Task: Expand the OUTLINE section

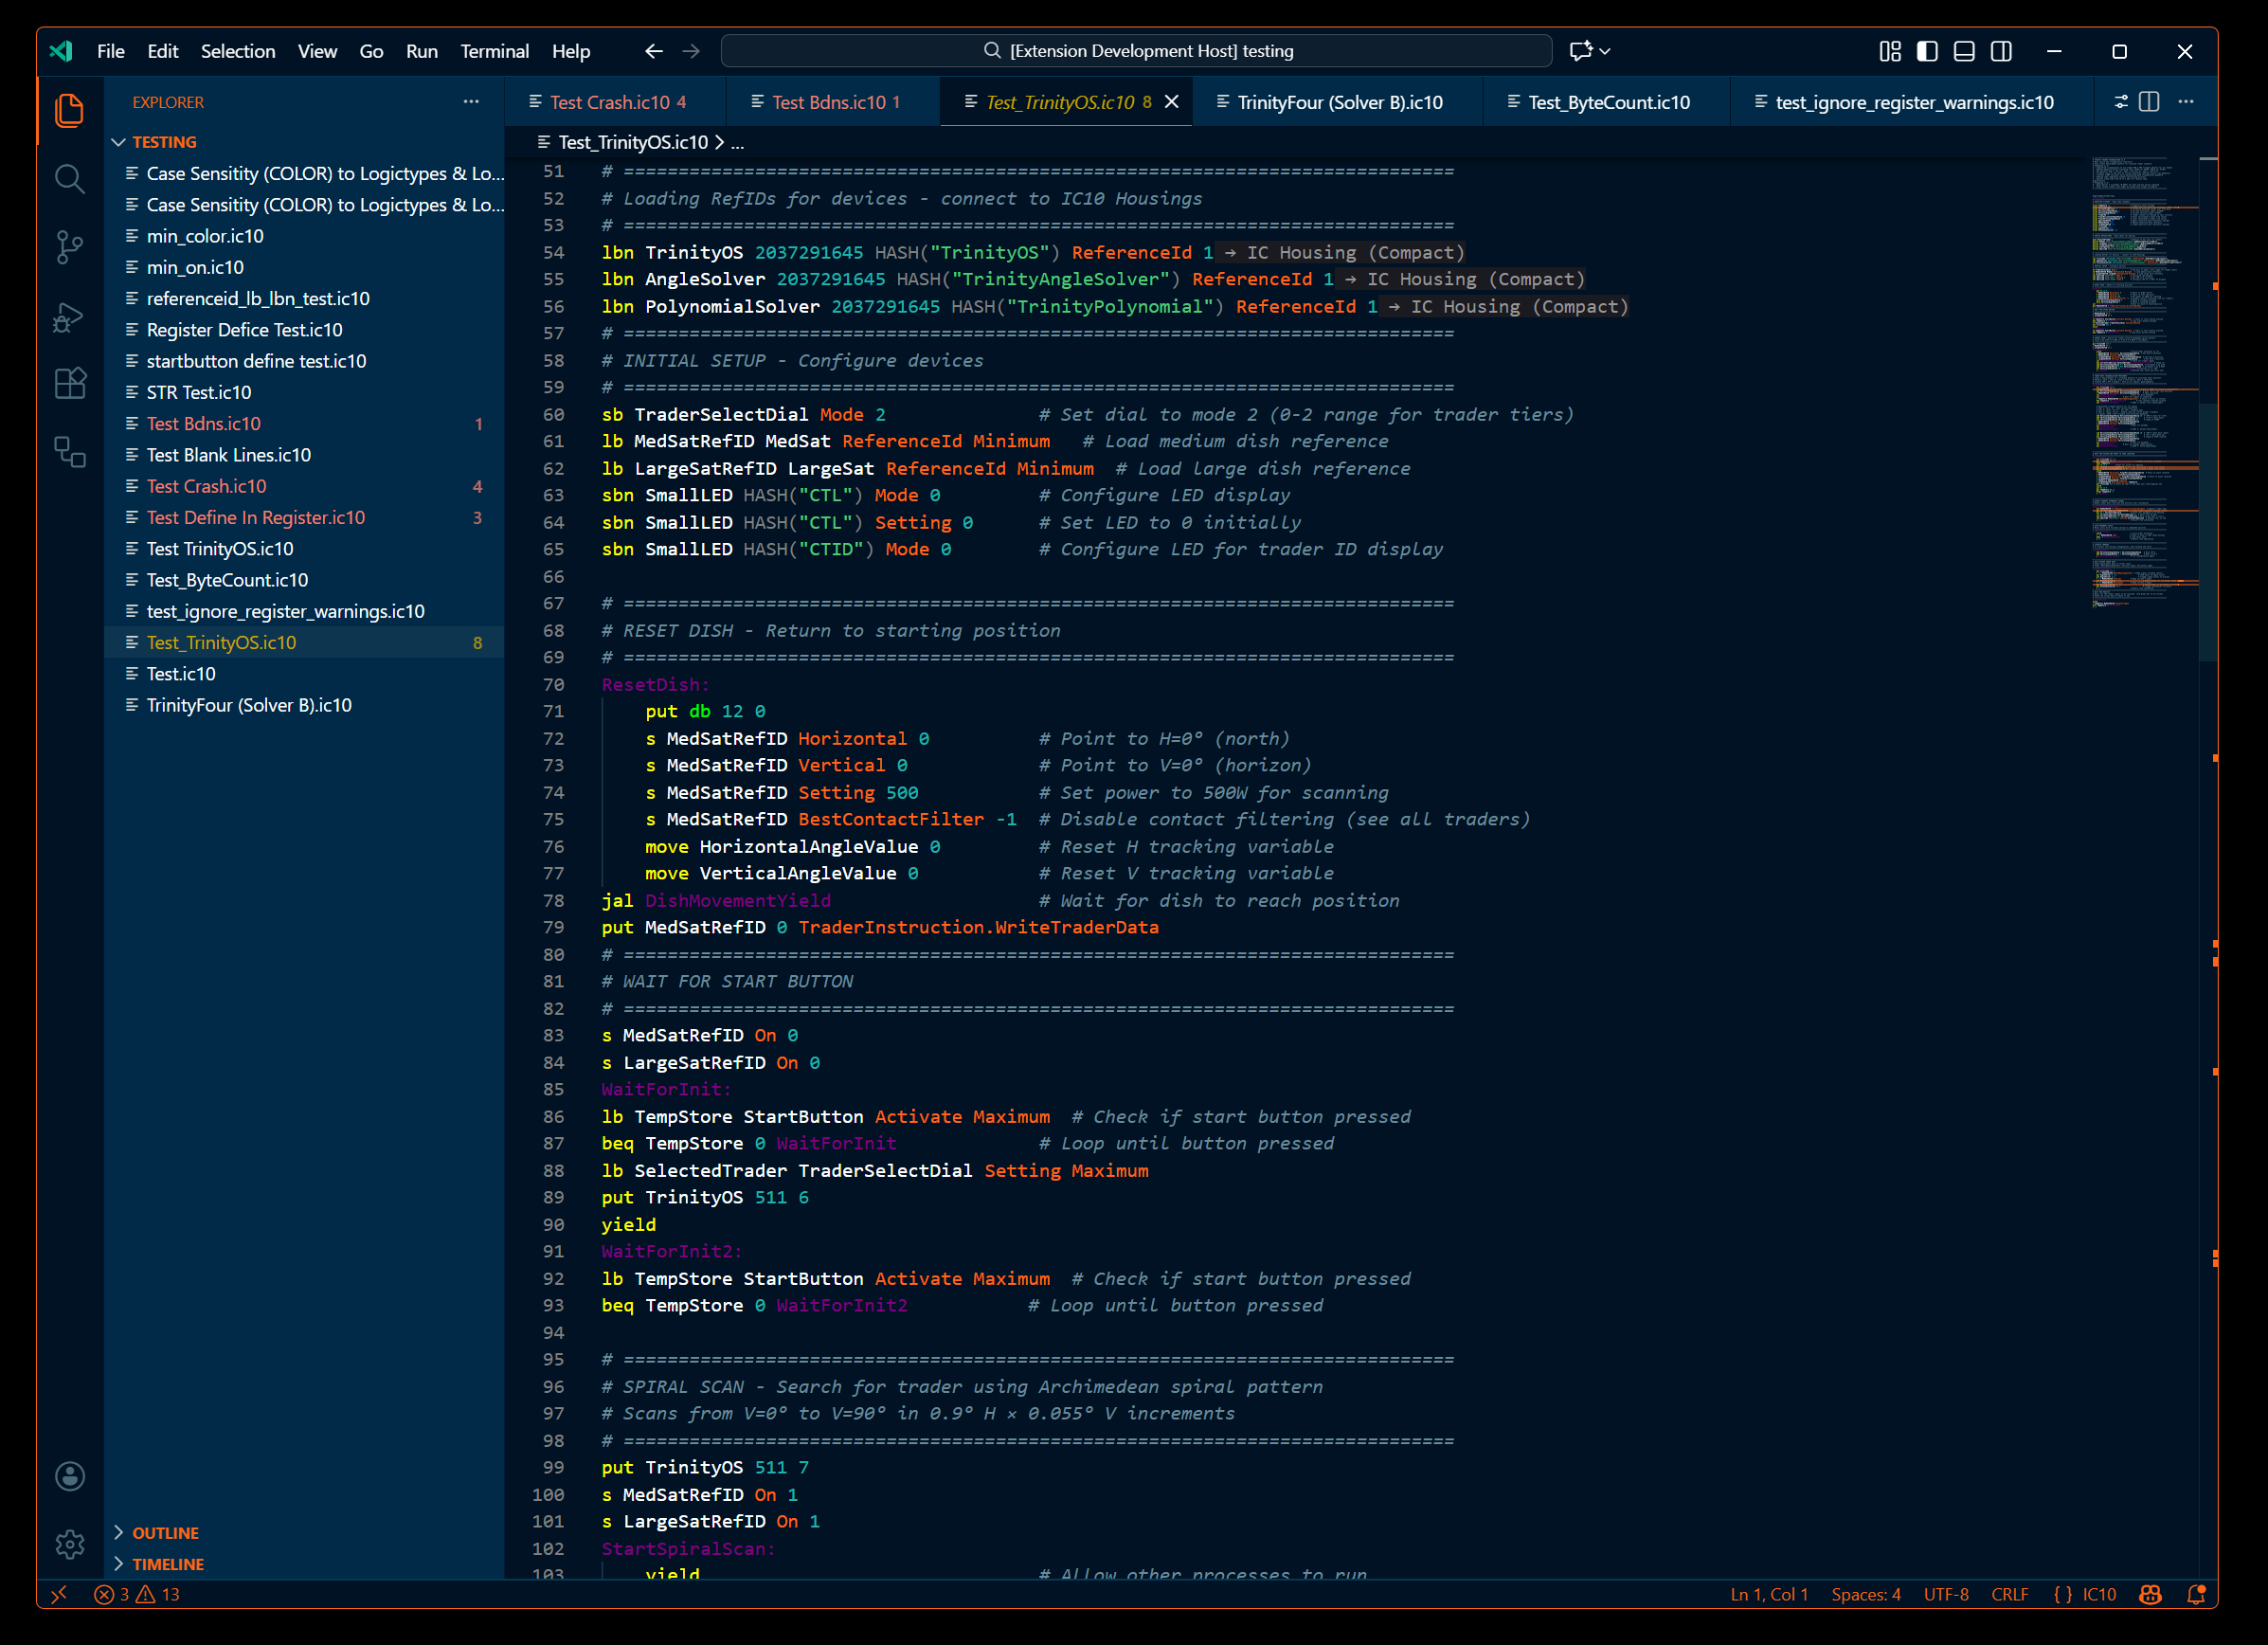Action: click(165, 1532)
